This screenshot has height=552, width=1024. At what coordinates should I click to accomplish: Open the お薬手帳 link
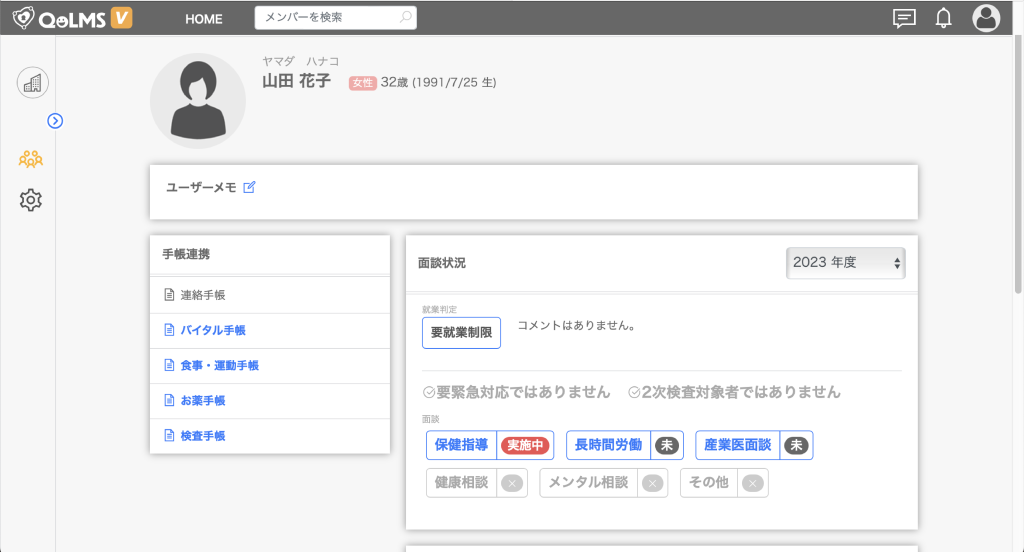pos(203,400)
